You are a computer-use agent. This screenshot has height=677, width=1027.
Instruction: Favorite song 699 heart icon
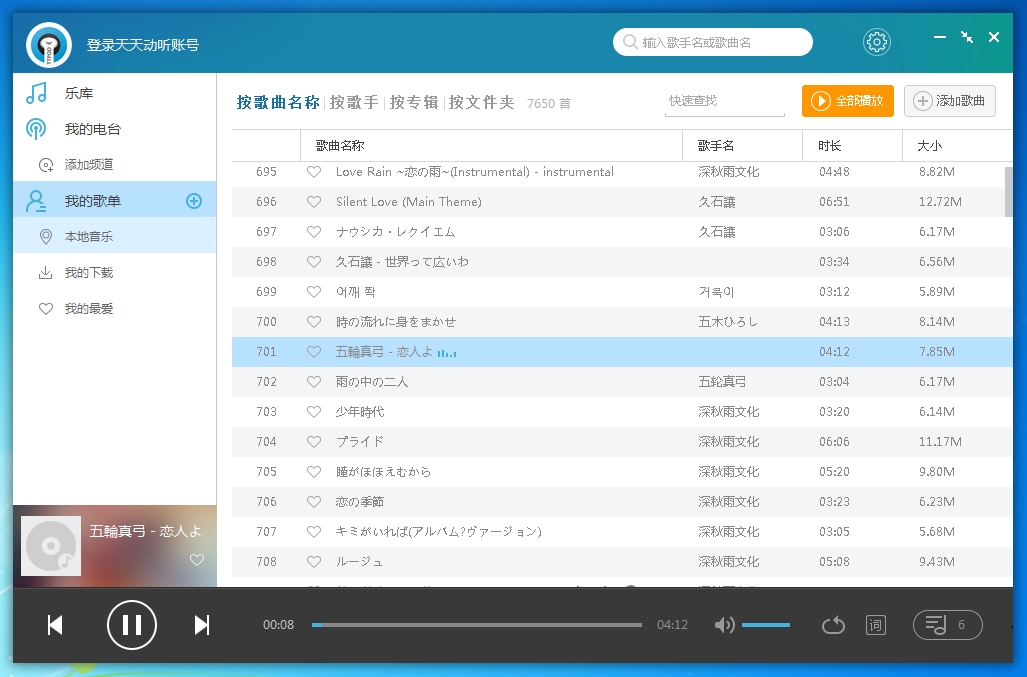[314, 292]
